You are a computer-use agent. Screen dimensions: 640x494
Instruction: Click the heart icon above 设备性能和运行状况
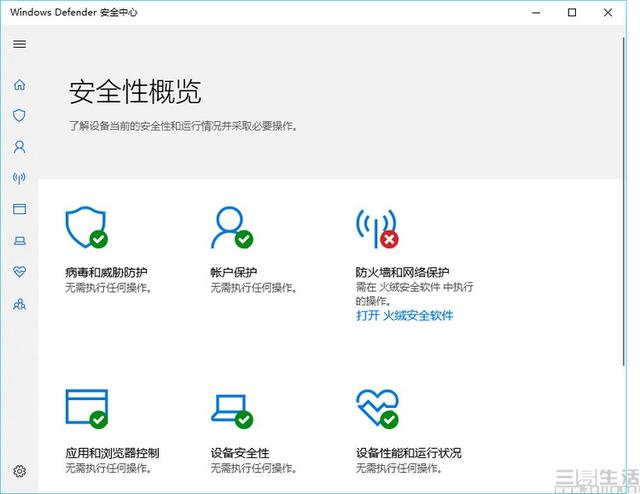point(377,409)
